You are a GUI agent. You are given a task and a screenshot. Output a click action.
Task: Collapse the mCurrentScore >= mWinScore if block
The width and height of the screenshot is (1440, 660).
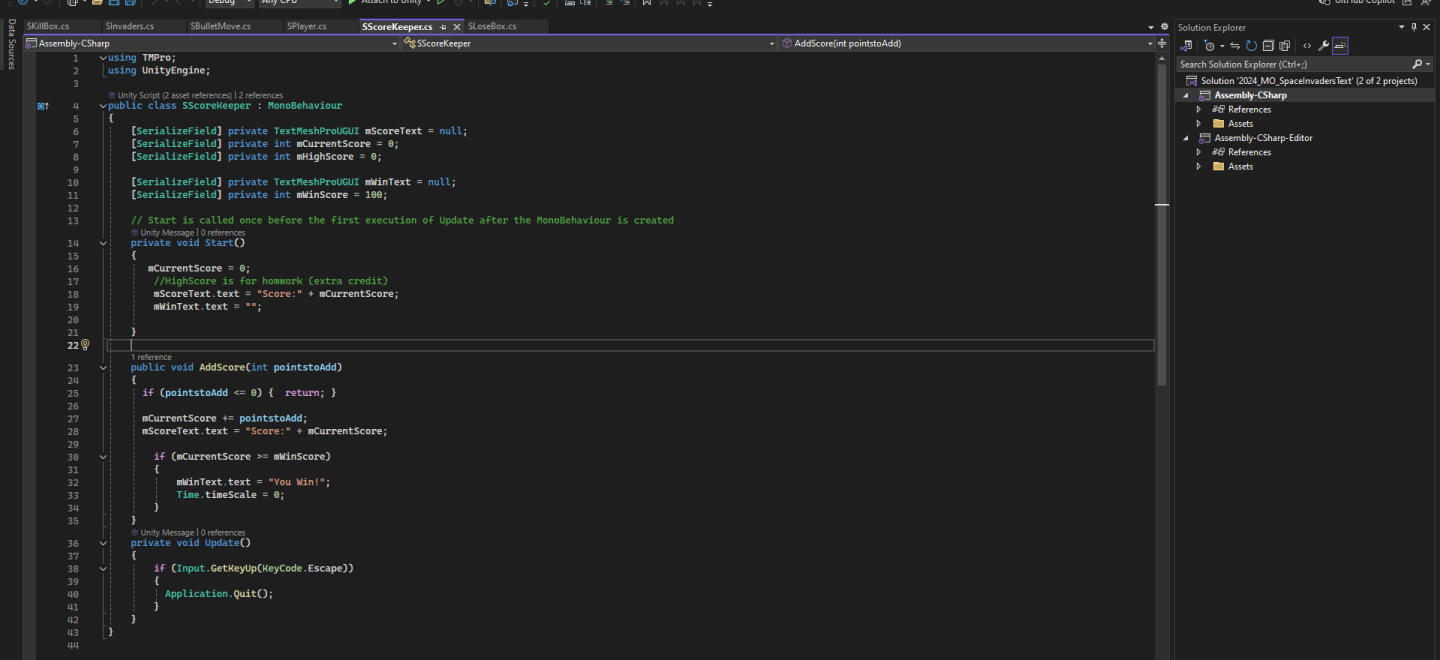[x=104, y=456]
